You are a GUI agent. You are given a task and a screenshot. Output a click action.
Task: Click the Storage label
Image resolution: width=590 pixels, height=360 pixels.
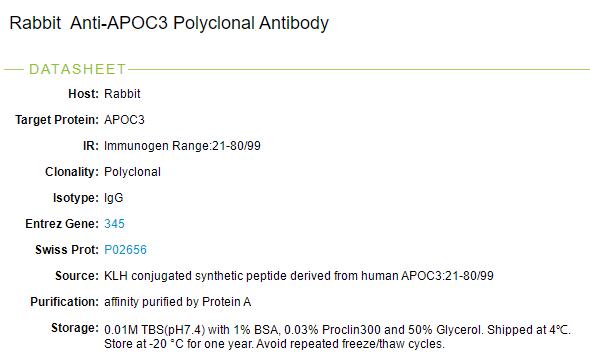[x=75, y=328]
